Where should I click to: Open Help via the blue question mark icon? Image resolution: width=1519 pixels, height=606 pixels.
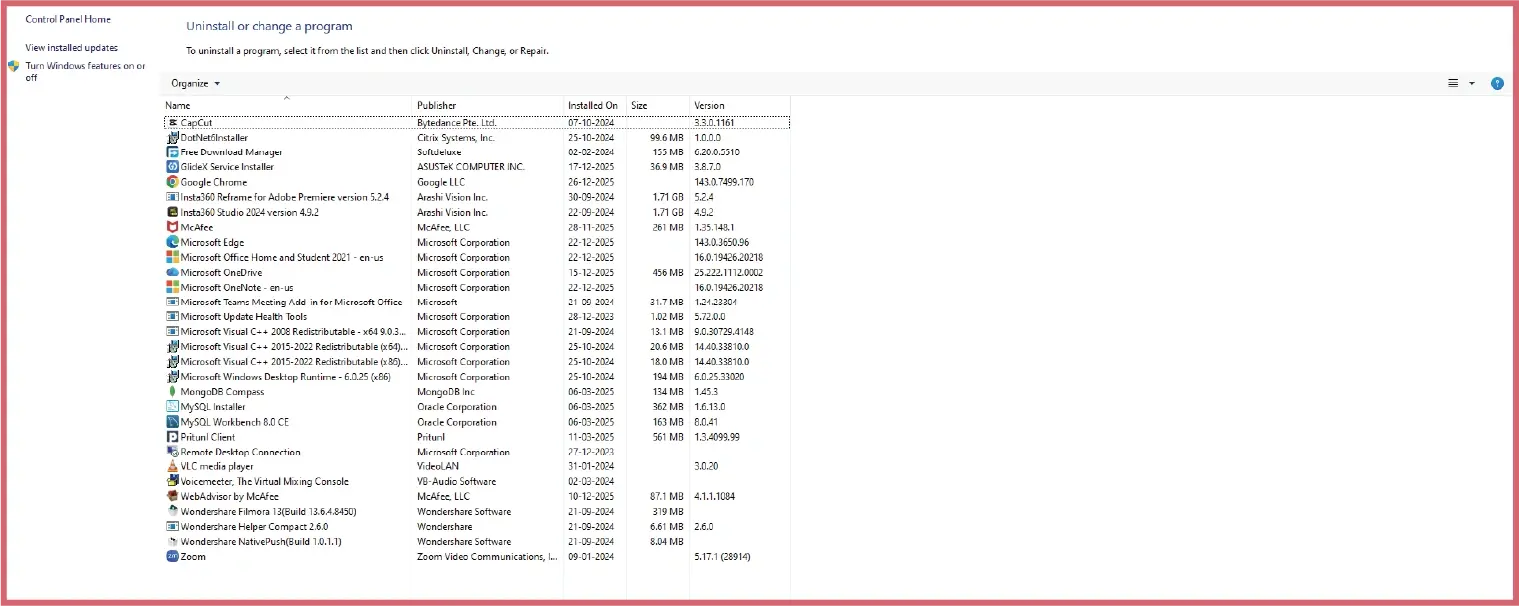pyautogui.click(x=1496, y=83)
